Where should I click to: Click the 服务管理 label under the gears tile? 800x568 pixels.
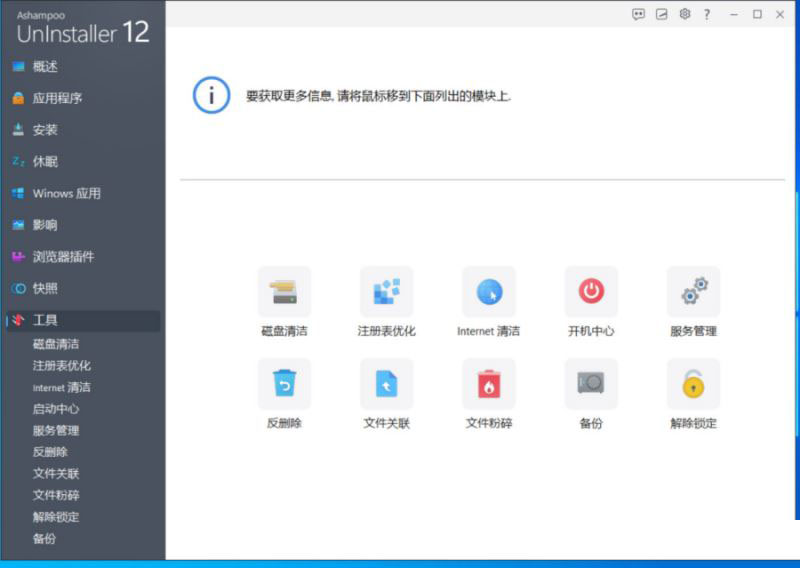pyautogui.click(x=693, y=331)
